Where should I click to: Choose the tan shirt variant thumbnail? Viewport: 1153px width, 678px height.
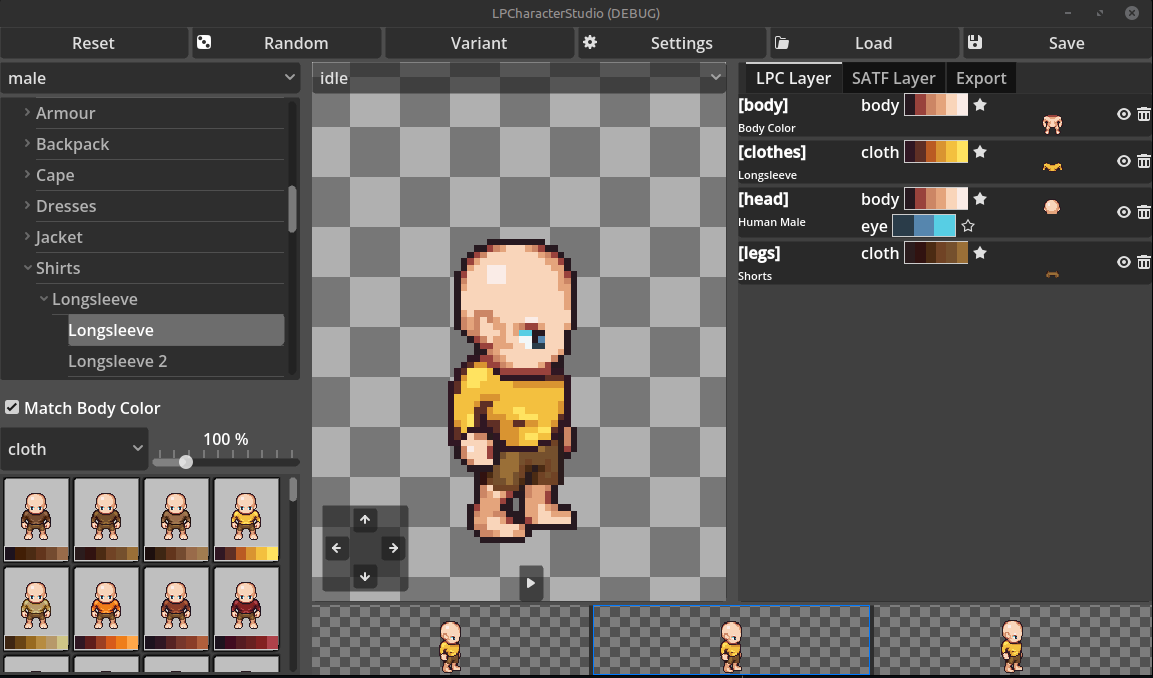36,609
